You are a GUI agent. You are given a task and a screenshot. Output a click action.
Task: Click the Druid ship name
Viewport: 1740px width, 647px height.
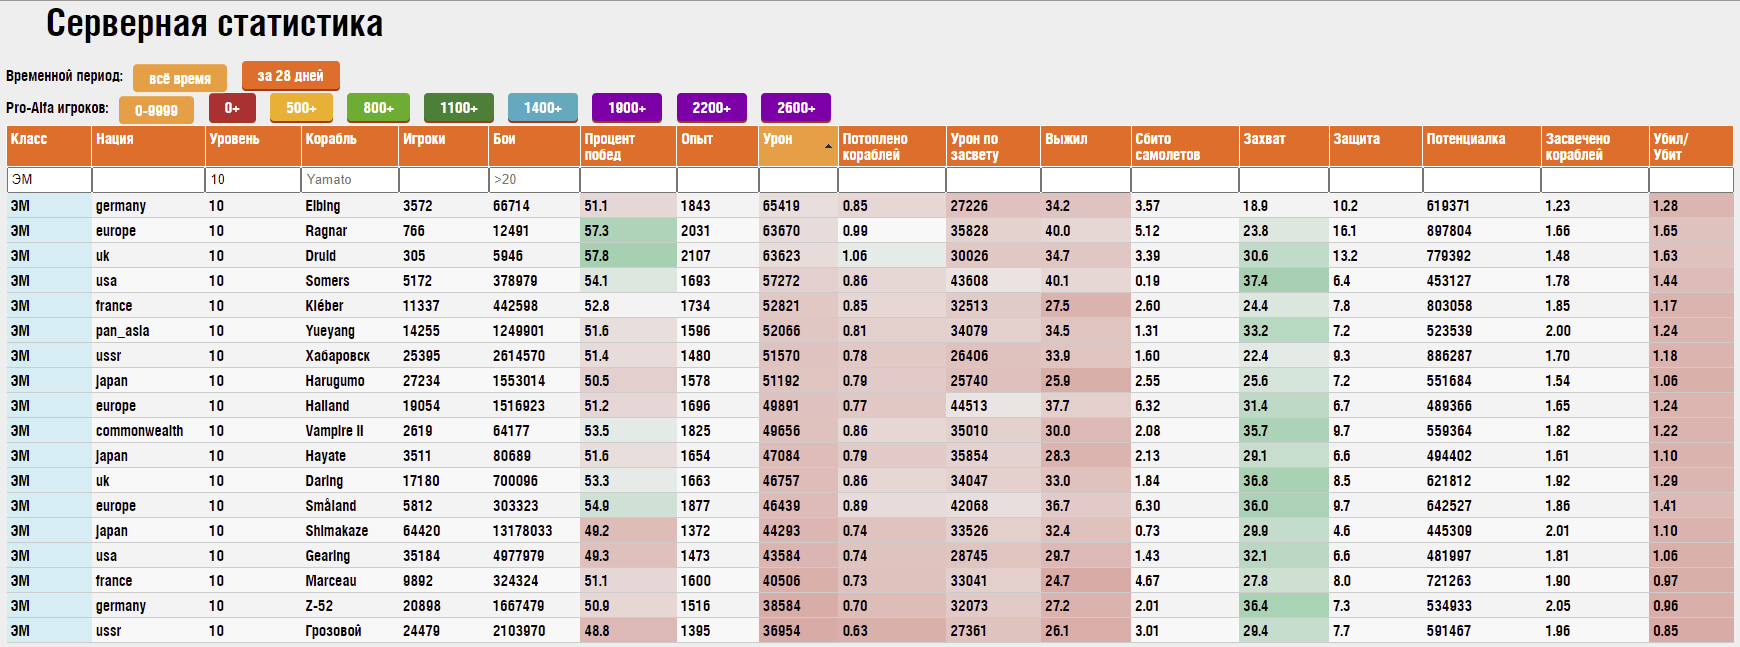point(321,256)
